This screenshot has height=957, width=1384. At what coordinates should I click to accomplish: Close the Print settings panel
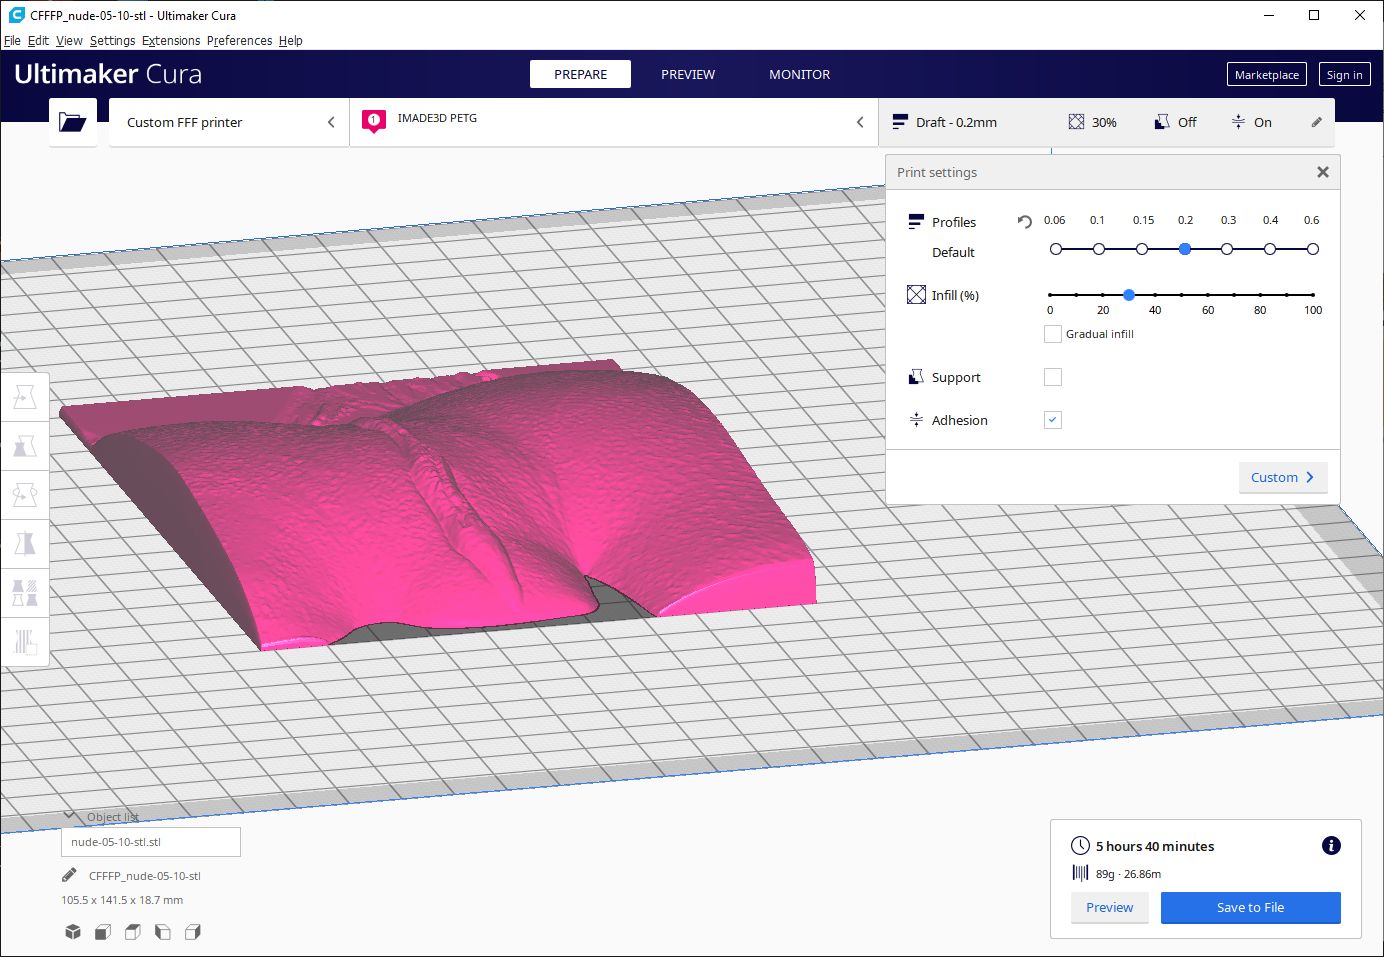(x=1323, y=172)
